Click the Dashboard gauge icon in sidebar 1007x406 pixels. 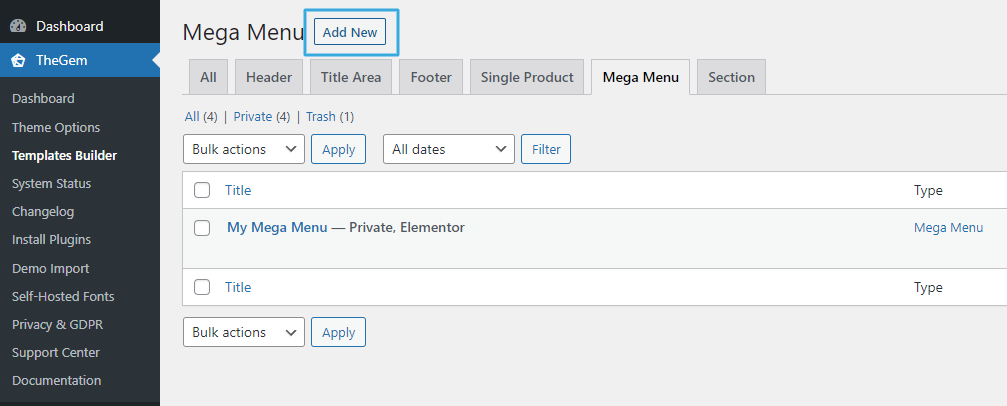[x=18, y=26]
